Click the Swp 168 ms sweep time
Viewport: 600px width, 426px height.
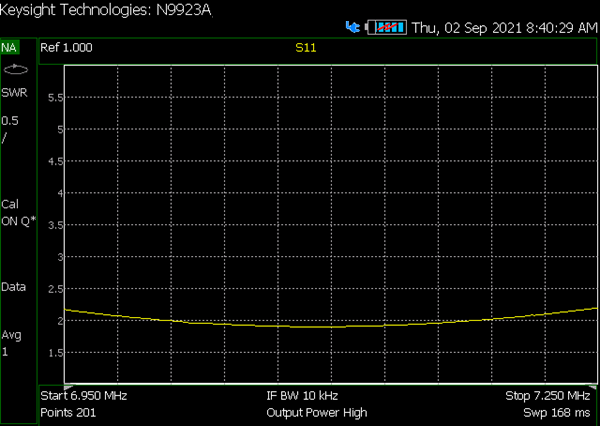(x=557, y=413)
